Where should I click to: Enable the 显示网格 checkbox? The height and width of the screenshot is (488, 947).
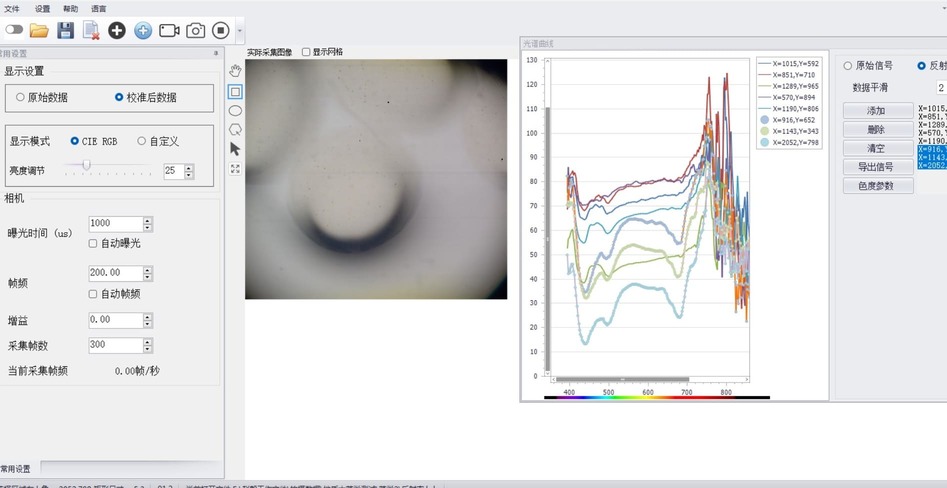[x=306, y=52]
